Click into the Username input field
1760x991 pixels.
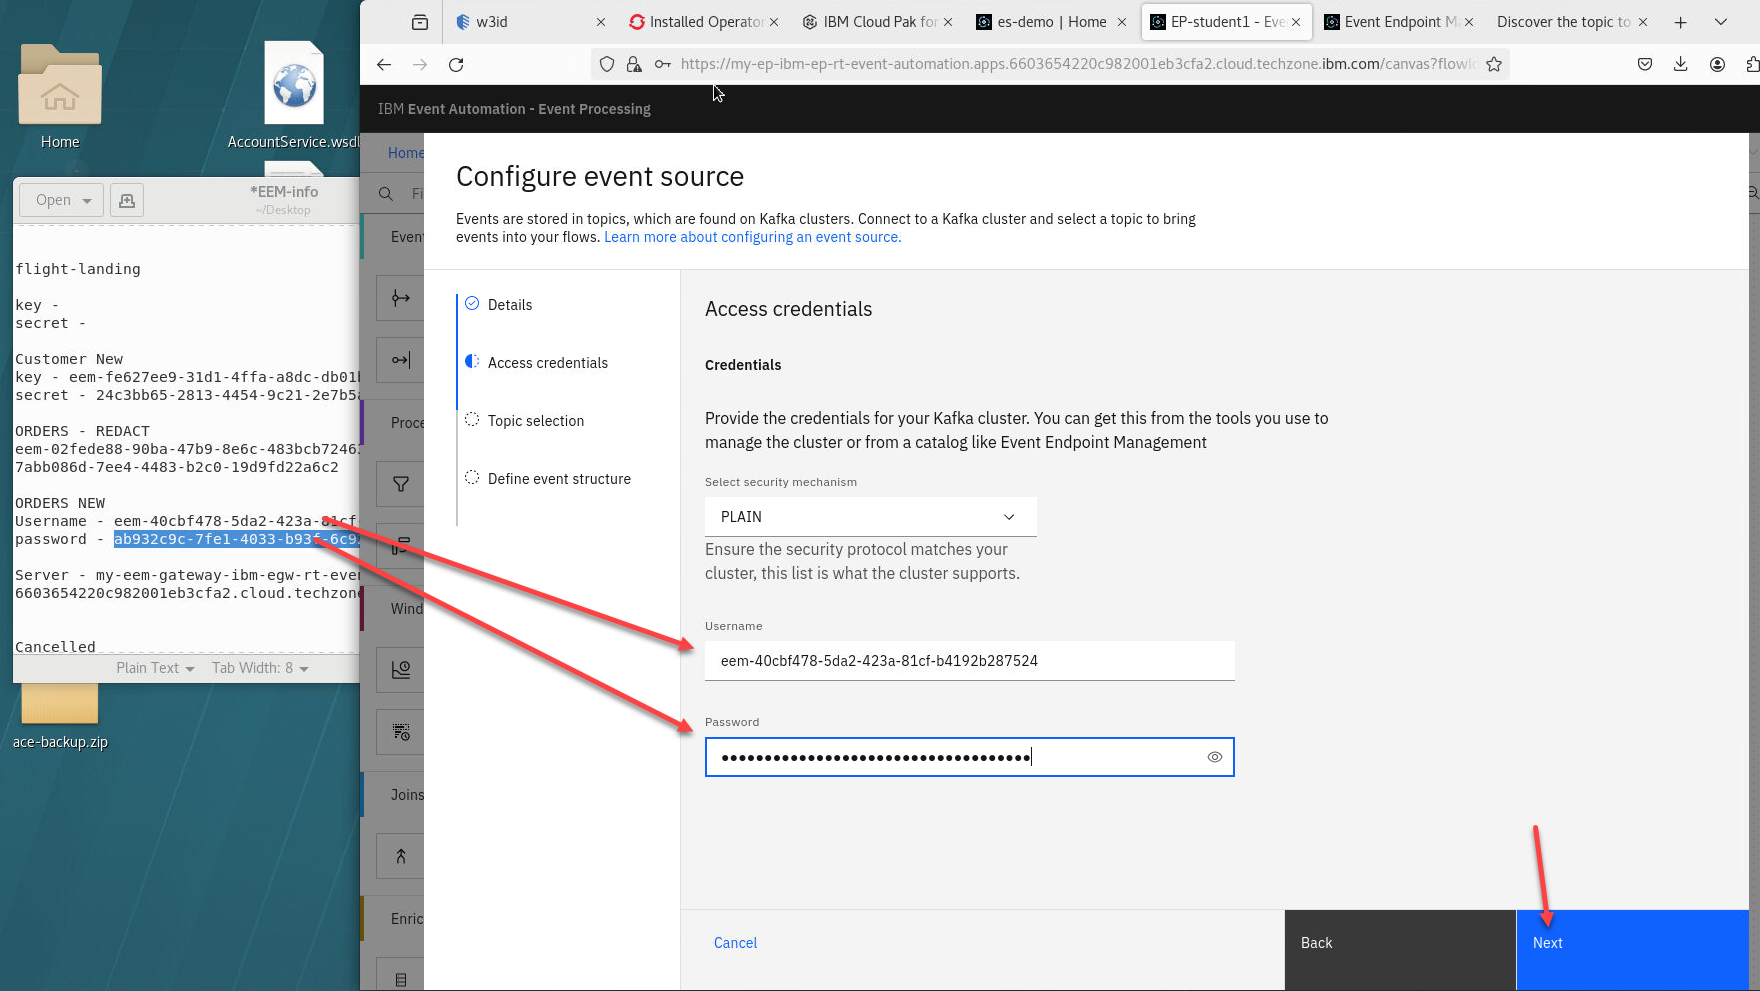click(968, 661)
